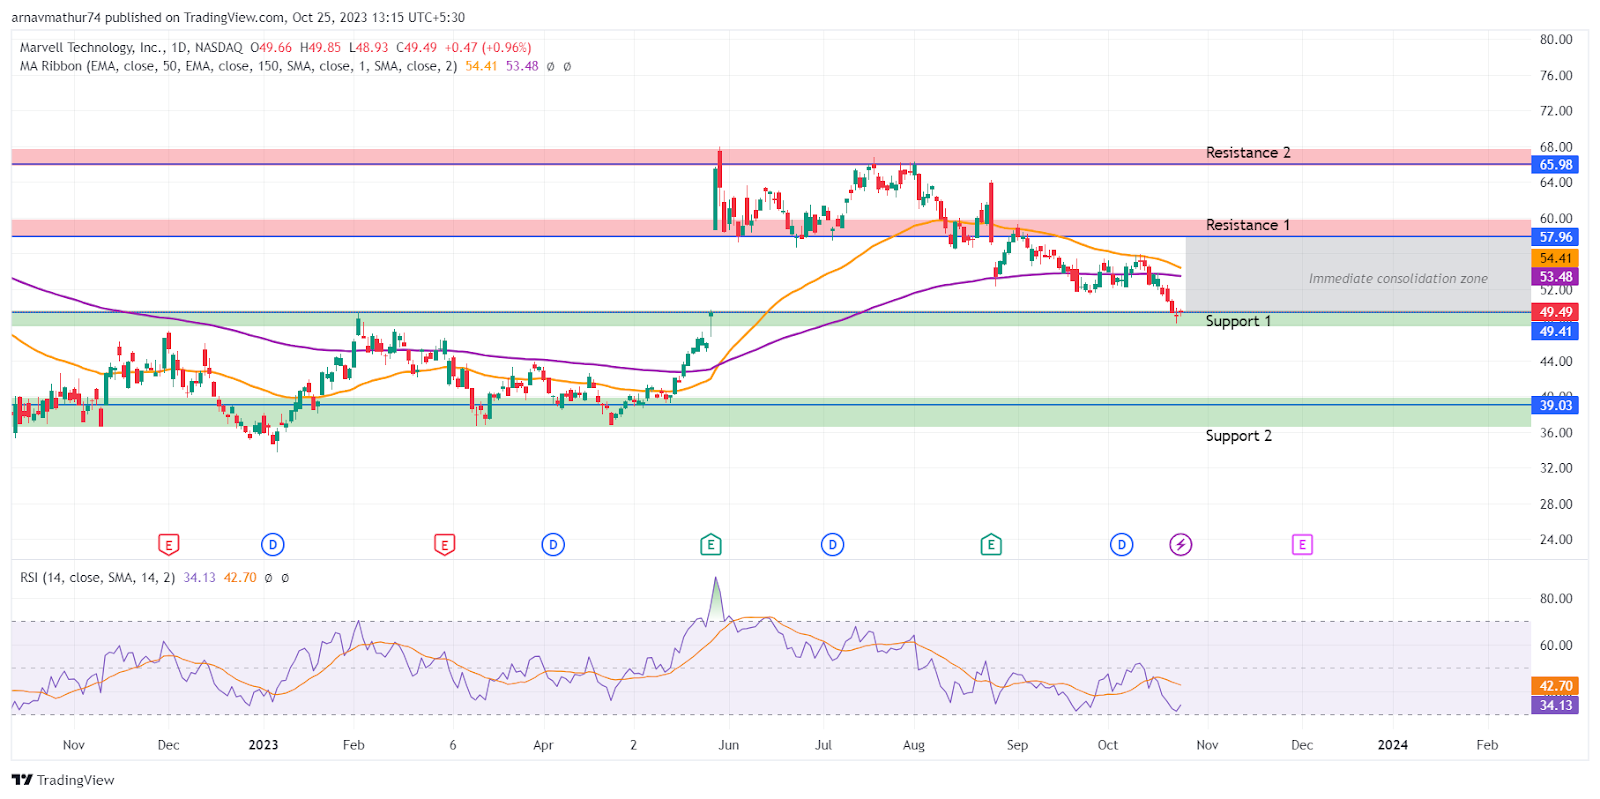This screenshot has height=799, width=1600.
Task: Open the green earnings marker before Jun
Action: point(711,545)
